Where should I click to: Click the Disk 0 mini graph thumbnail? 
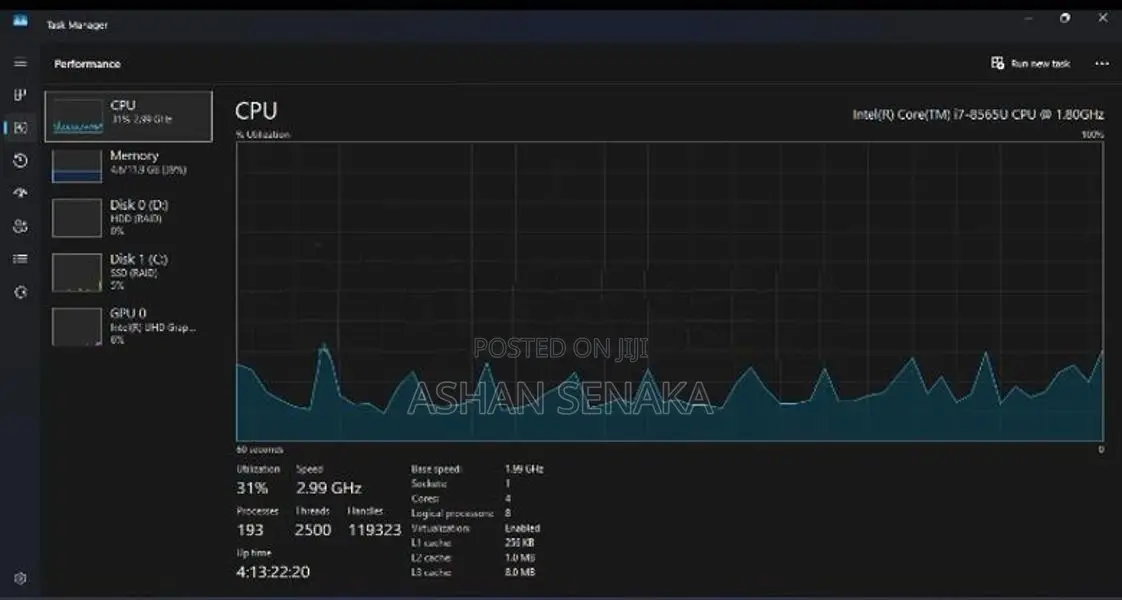click(x=77, y=218)
